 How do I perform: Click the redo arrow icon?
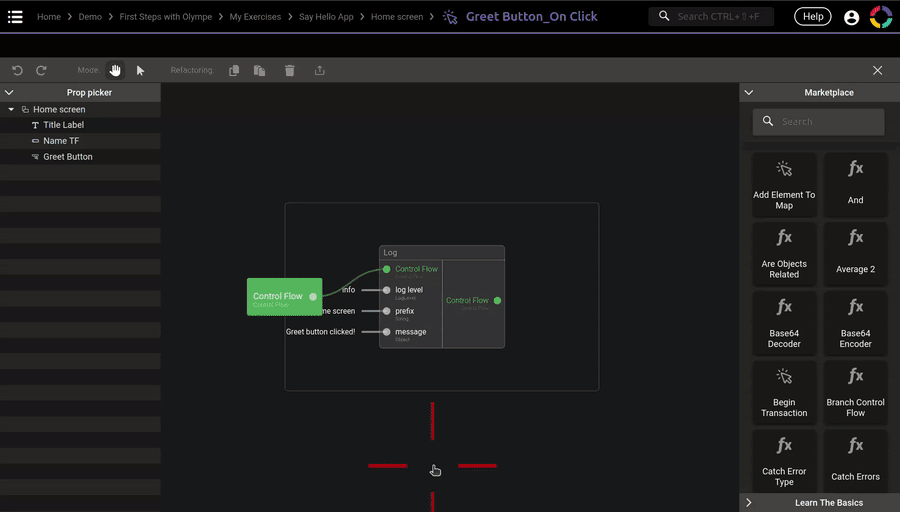pos(41,71)
